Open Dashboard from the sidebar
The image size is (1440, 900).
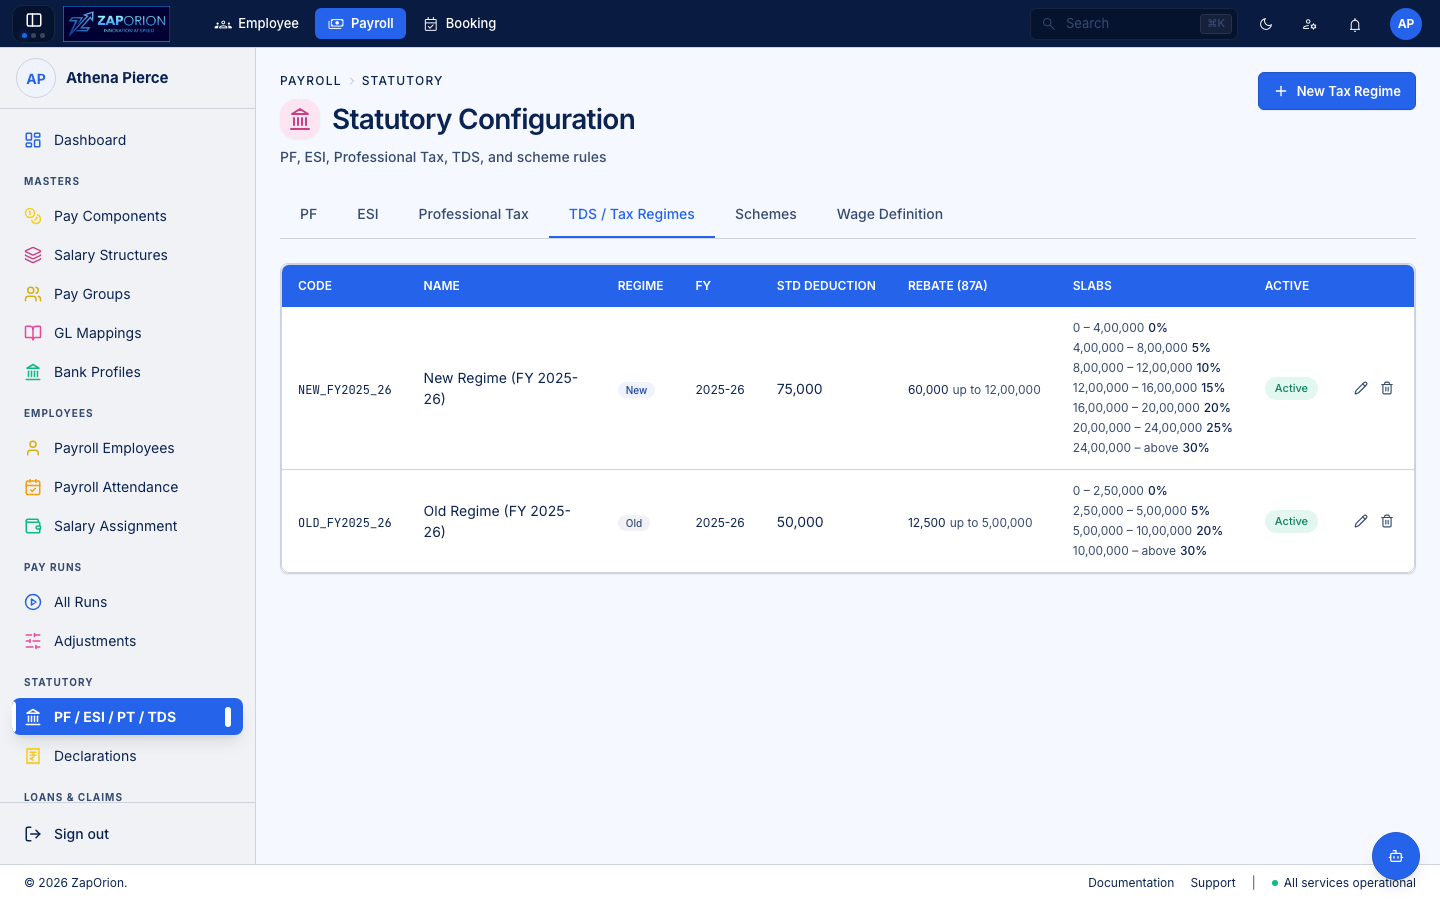[128, 140]
